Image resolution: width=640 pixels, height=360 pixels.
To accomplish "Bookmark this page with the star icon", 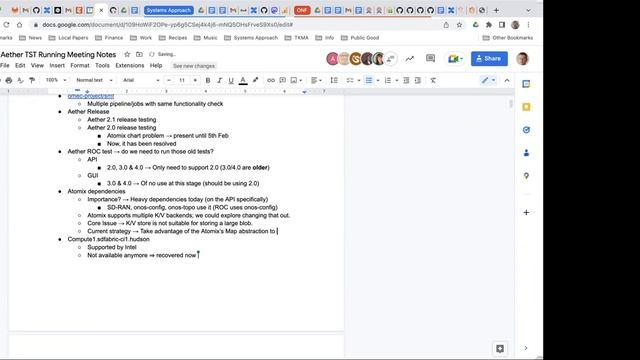I will [x=459, y=25].
